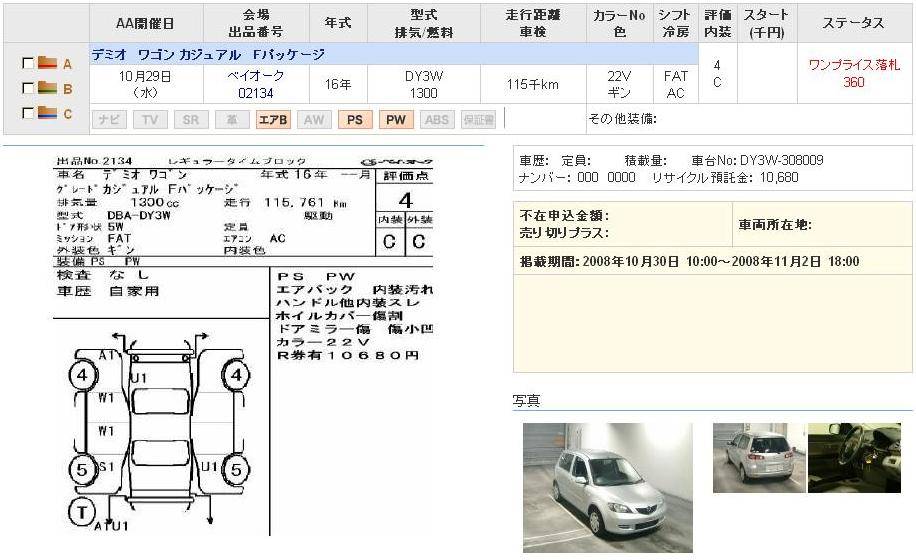Open the auction inspection sheet image
The height and width of the screenshot is (560, 916).
pos(244,345)
